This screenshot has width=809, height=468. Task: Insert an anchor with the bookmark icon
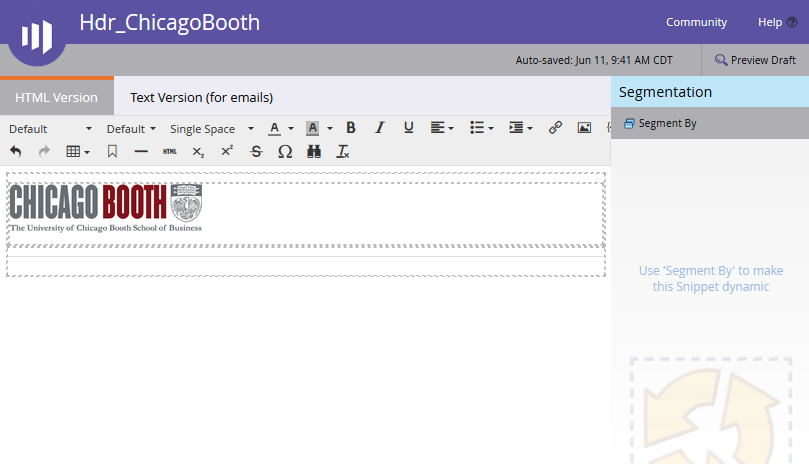click(x=112, y=152)
